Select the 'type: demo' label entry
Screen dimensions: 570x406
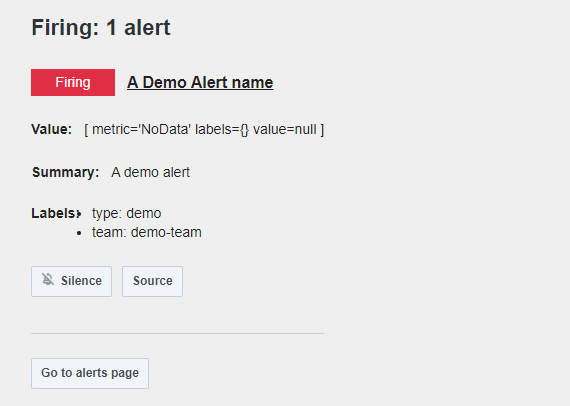127,213
